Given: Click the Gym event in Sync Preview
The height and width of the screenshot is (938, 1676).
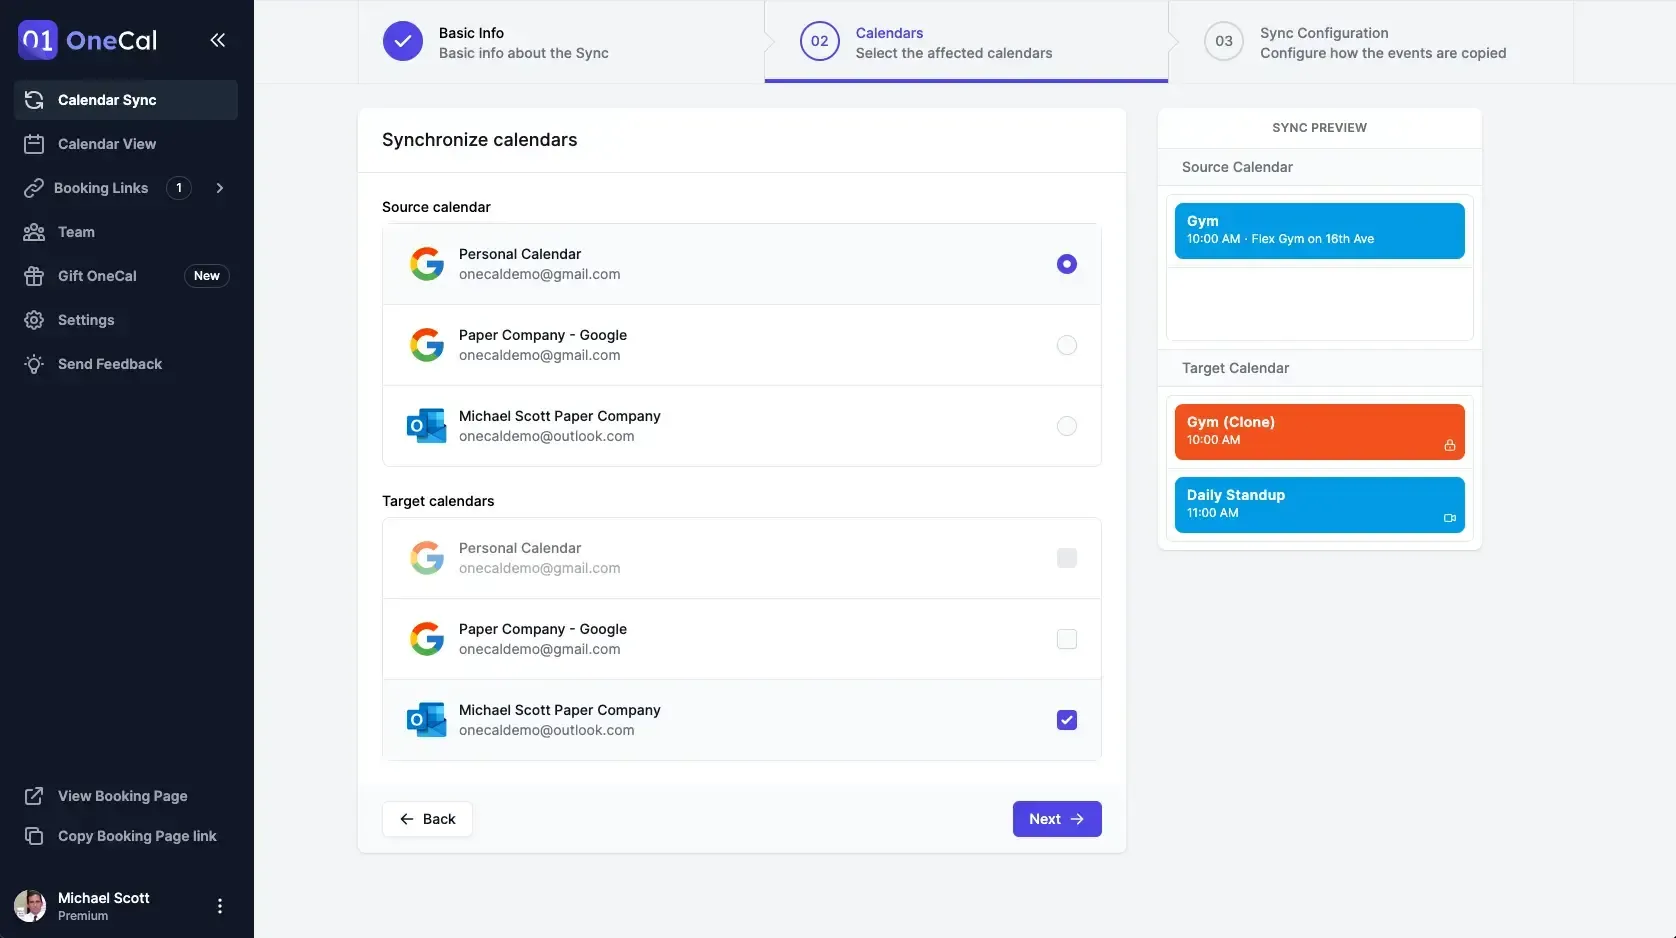Looking at the screenshot, I should click(1318, 230).
